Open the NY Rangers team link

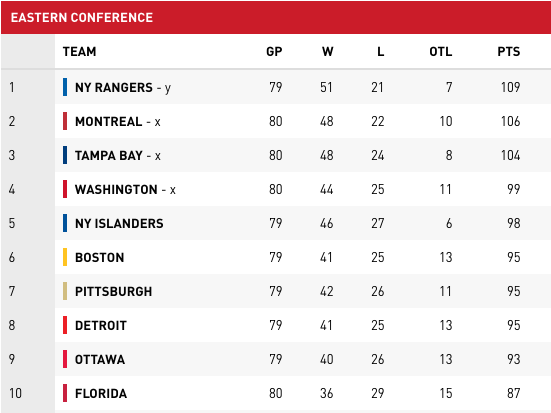point(114,88)
